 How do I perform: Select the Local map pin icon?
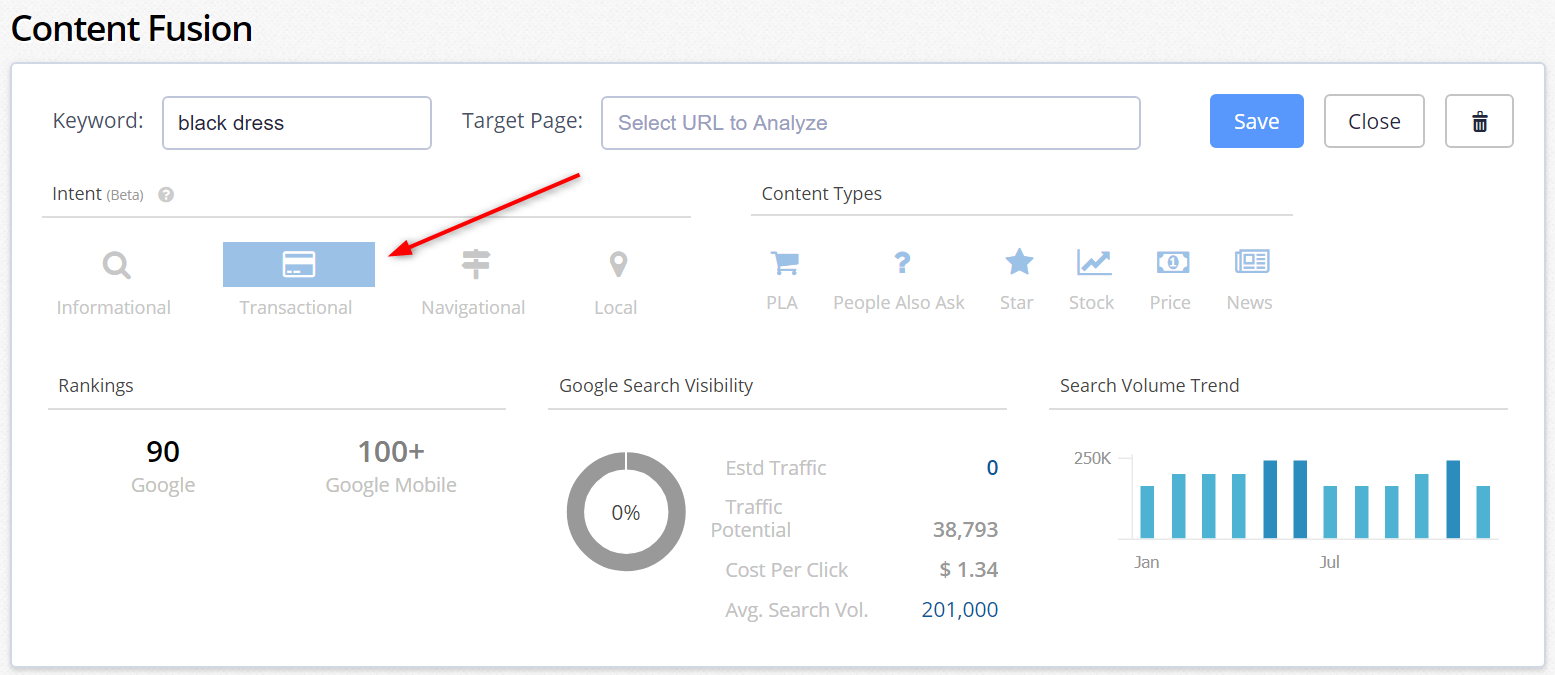click(x=618, y=265)
